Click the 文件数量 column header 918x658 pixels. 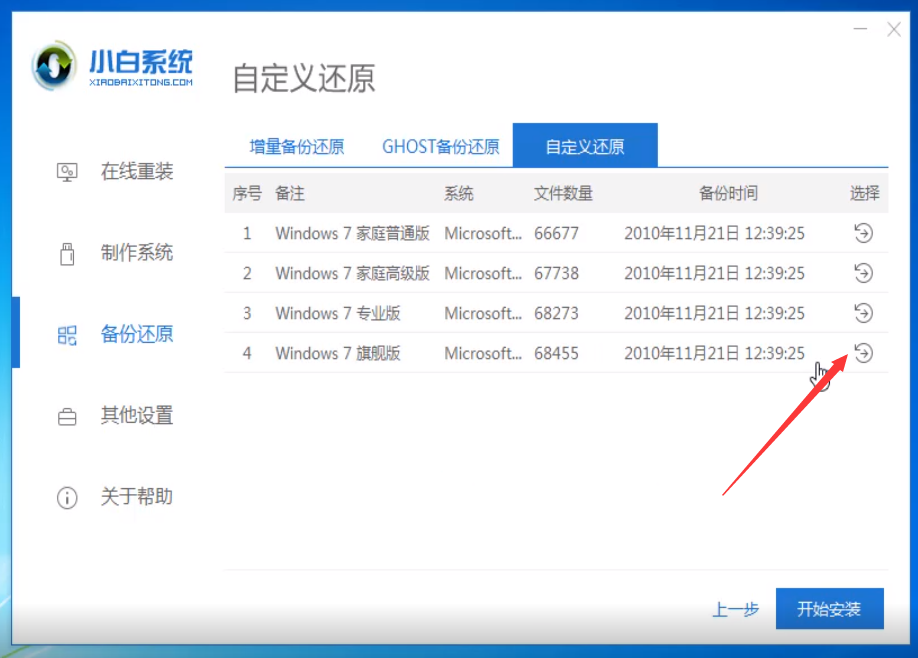(x=563, y=193)
